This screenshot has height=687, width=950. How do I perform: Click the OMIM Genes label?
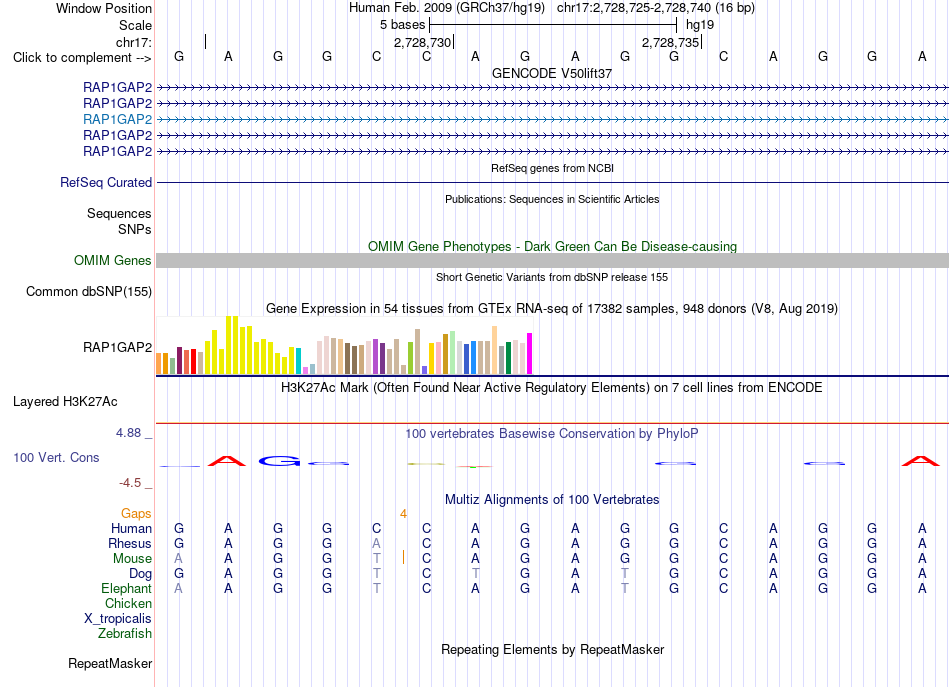pyautogui.click(x=113, y=261)
